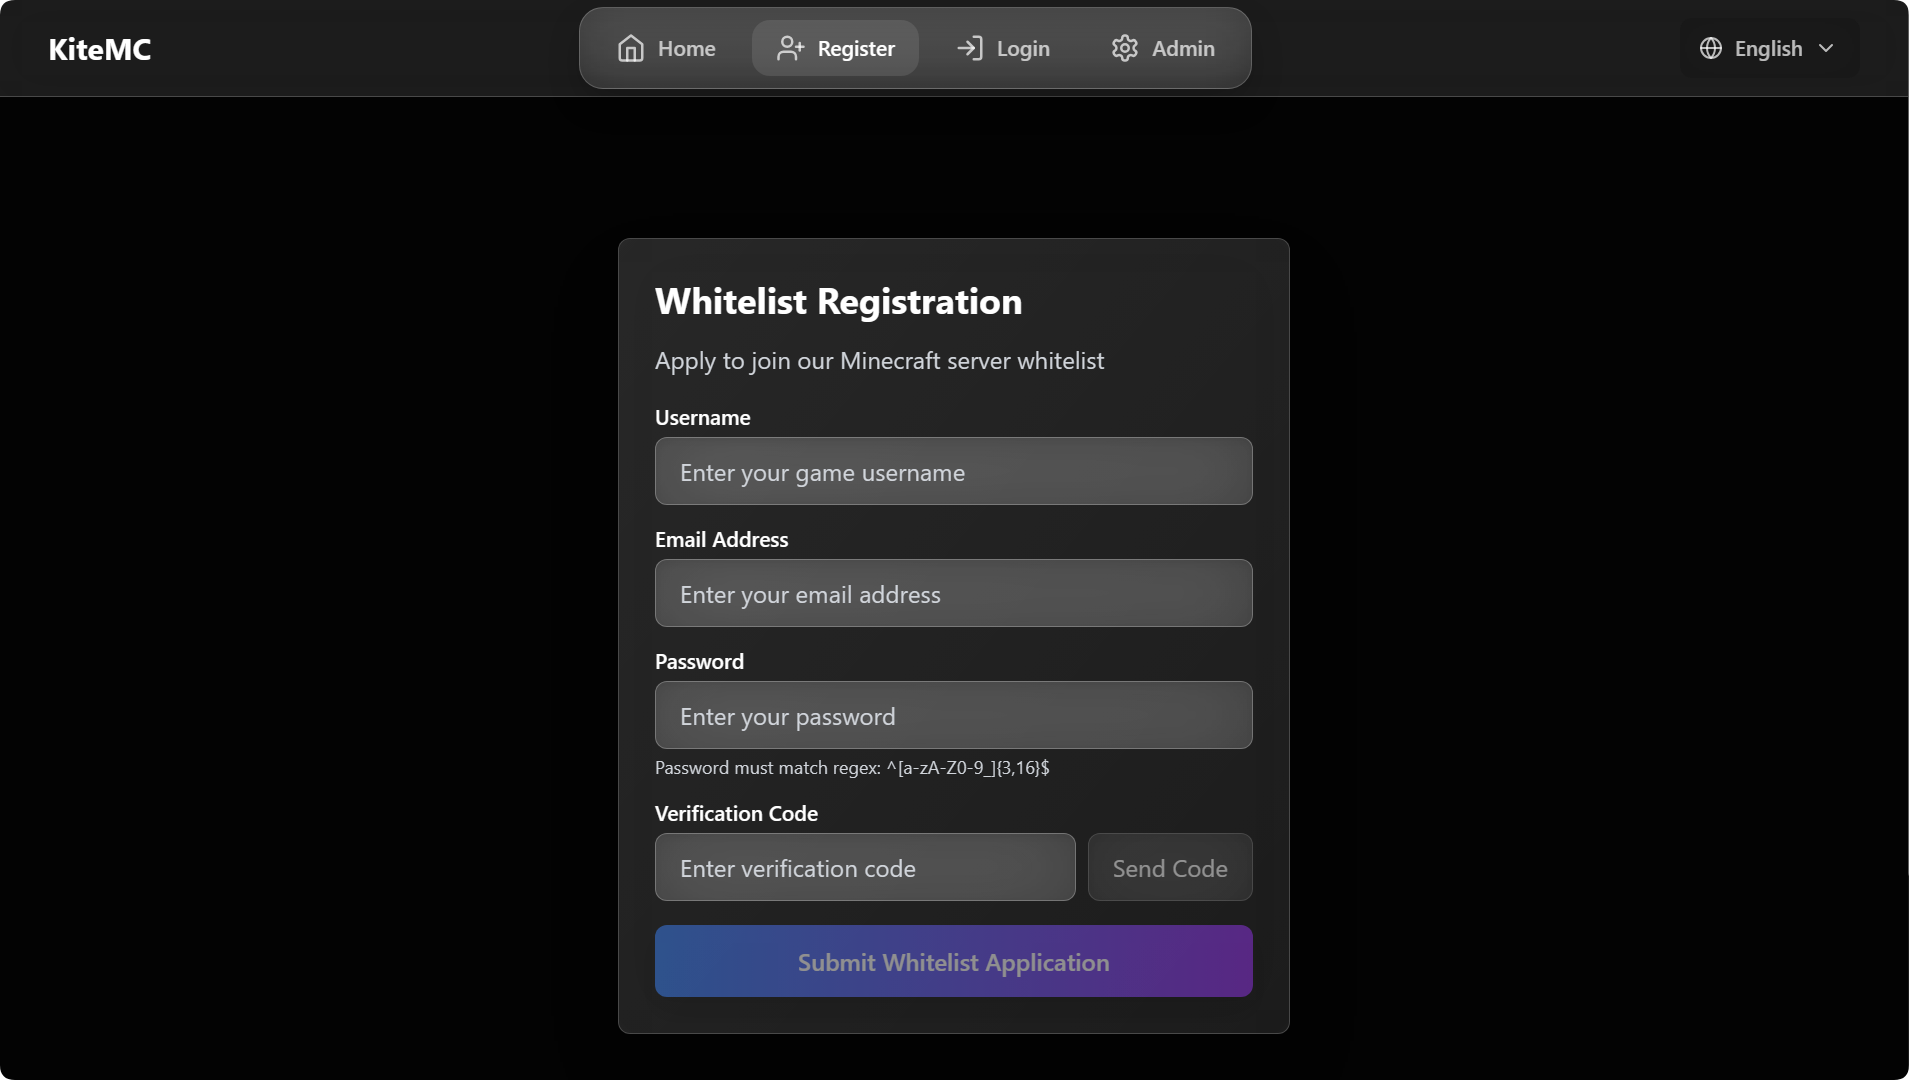This screenshot has height=1080, width=1909.
Task: Click the KiteMC logo
Action: click(x=100, y=49)
